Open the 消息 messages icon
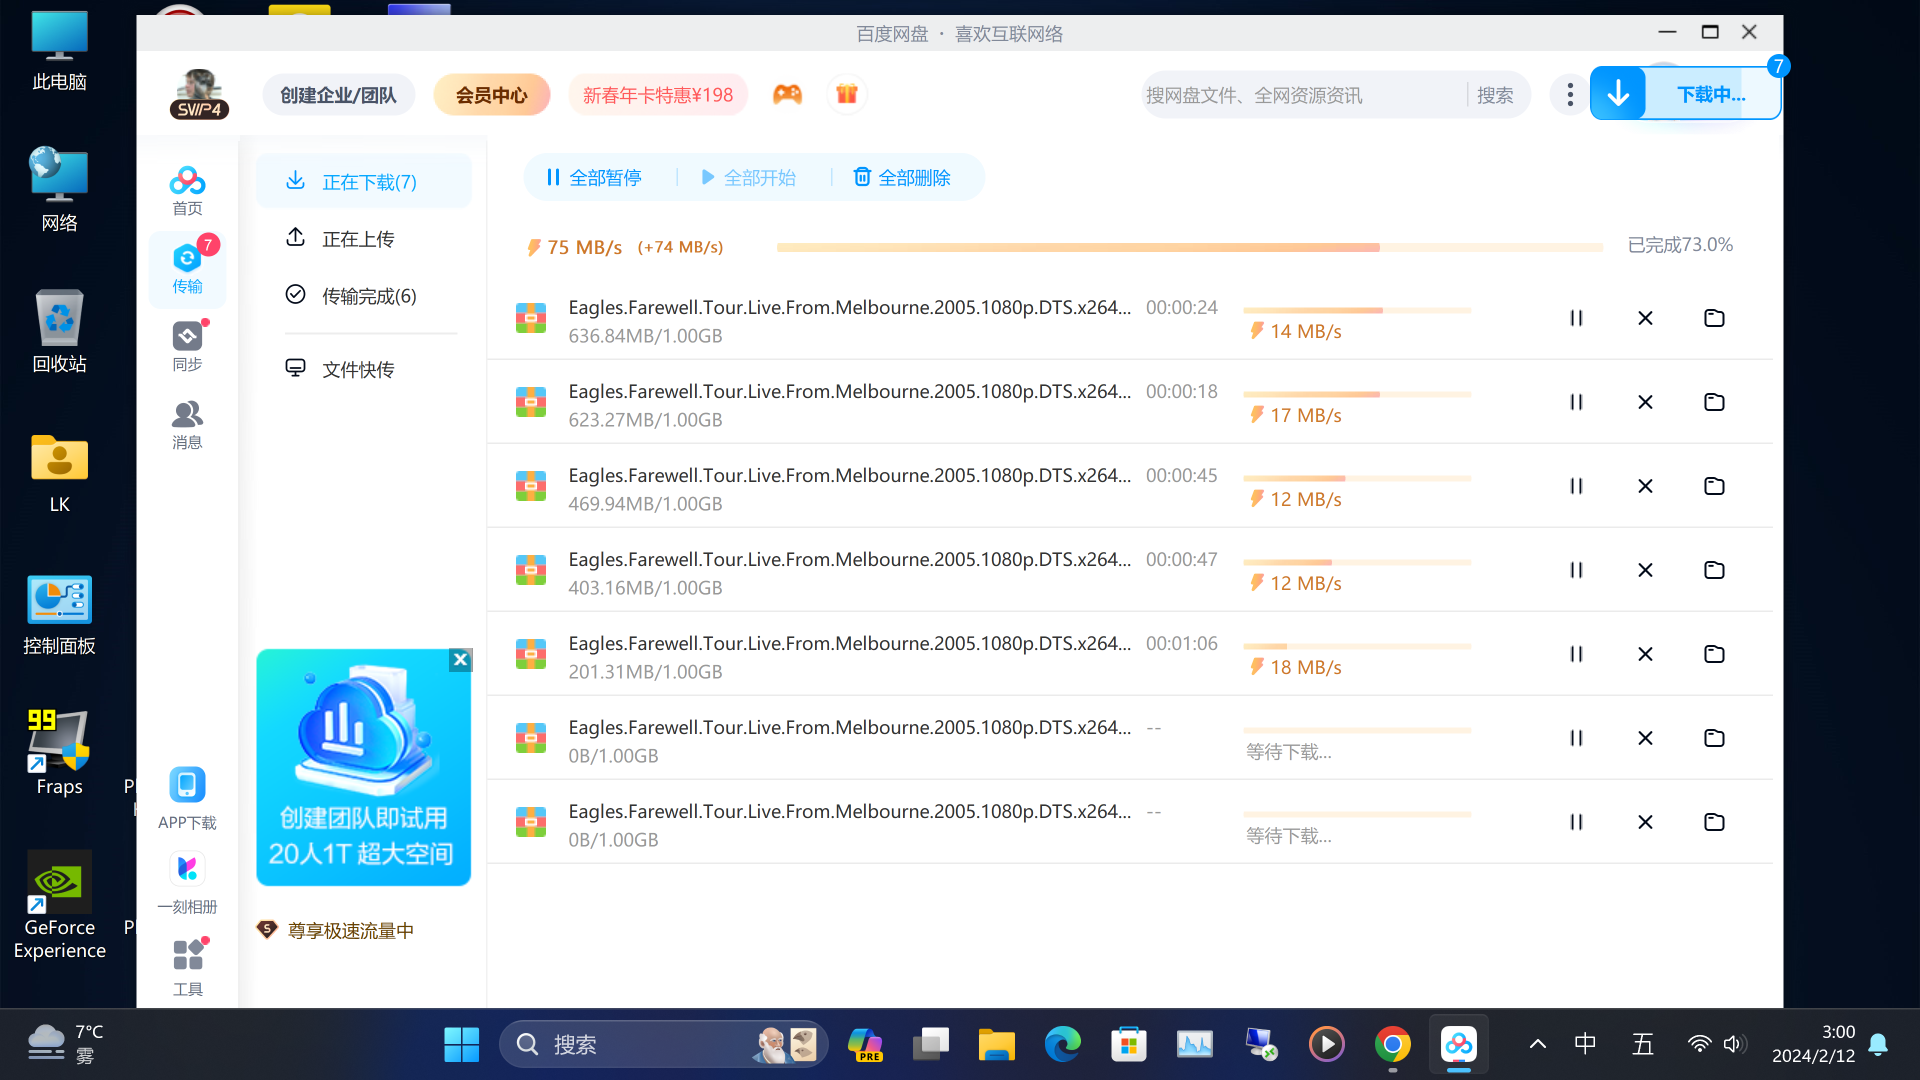The height and width of the screenshot is (1080, 1920). pyautogui.click(x=187, y=424)
